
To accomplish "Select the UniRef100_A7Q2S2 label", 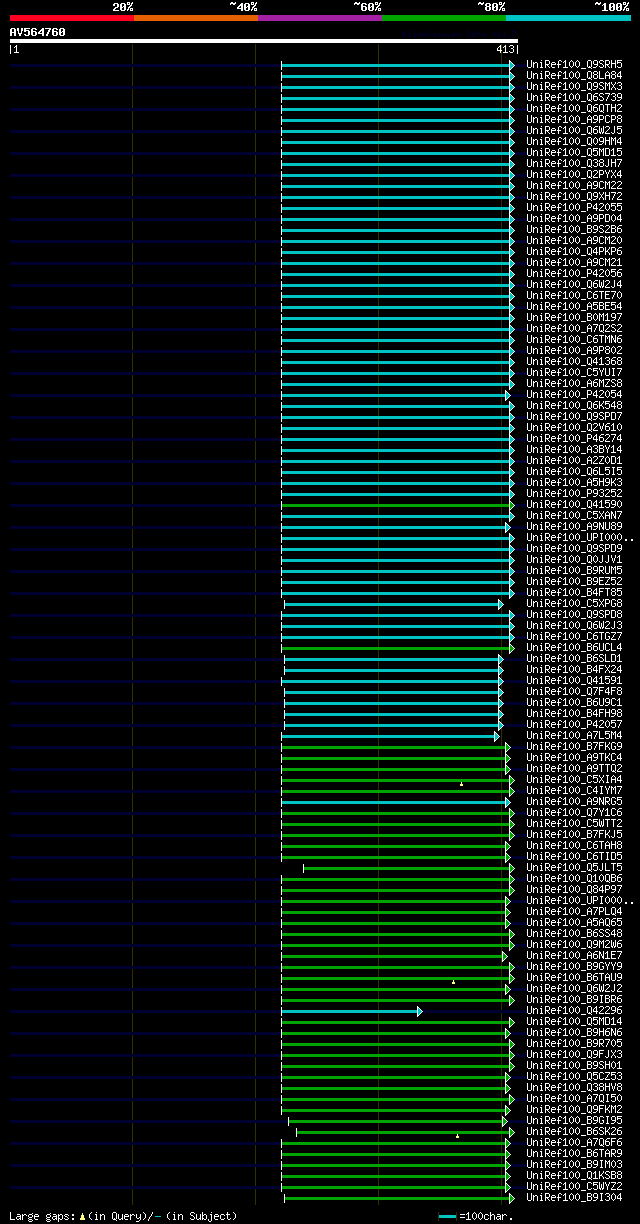I will click(574, 328).
